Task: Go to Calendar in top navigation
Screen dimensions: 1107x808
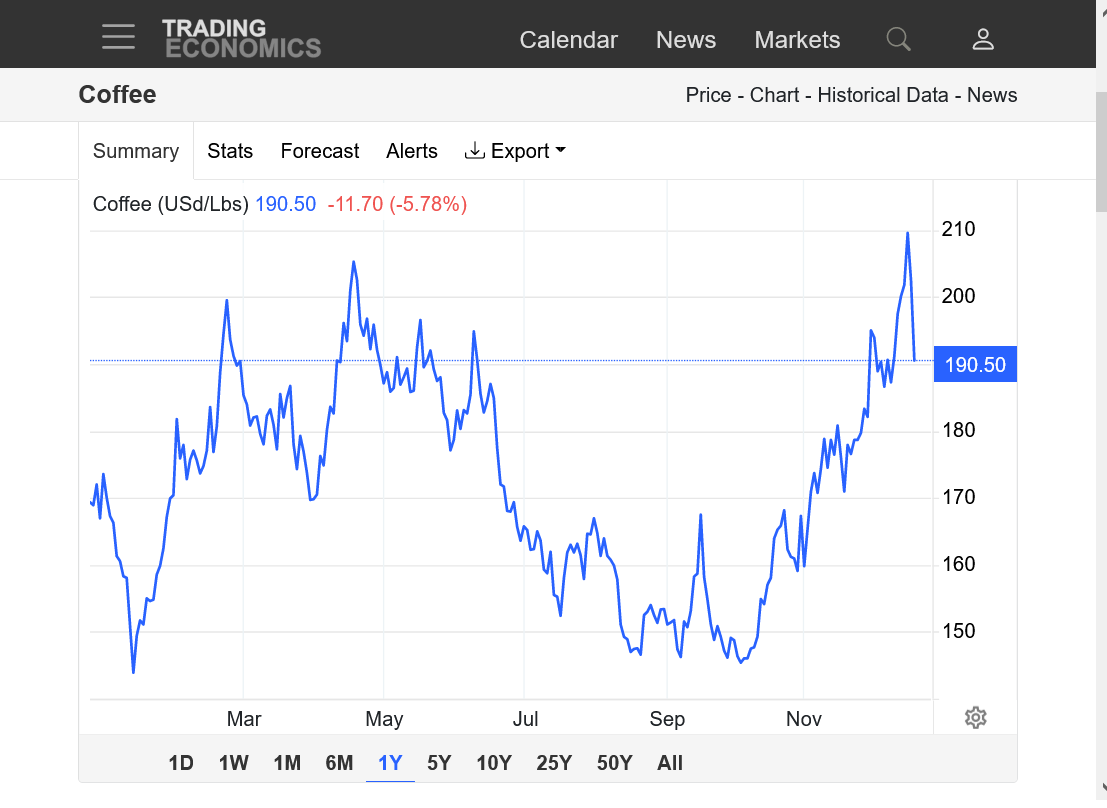Action: point(568,40)
